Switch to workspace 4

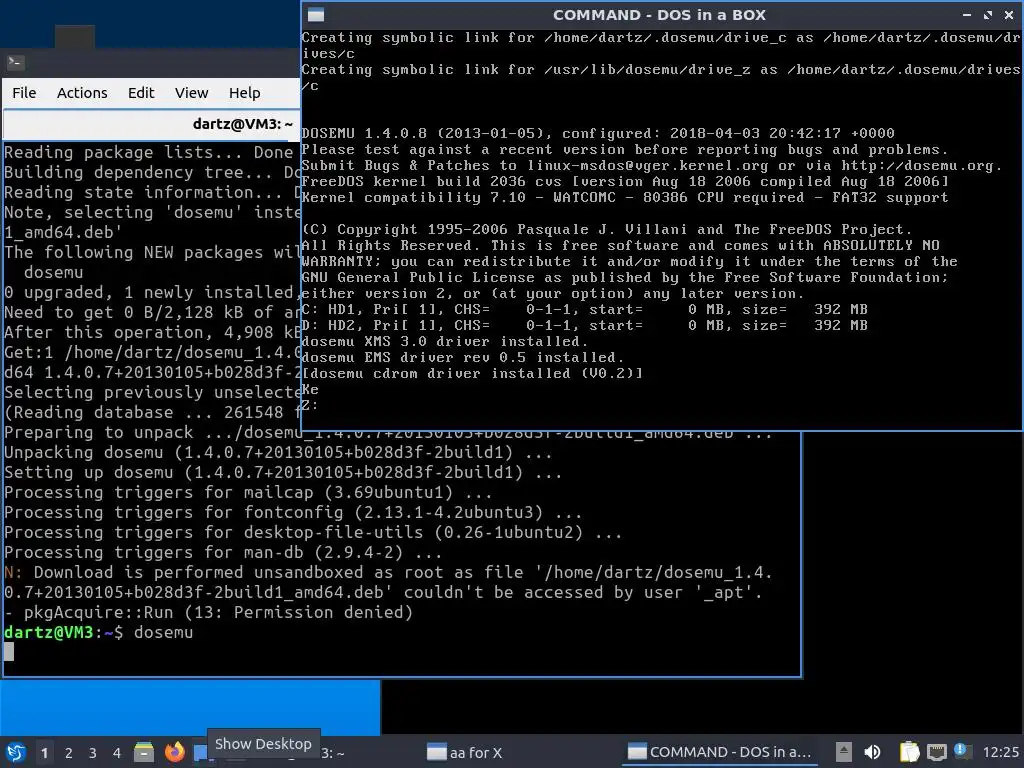[x=117, y=753]
